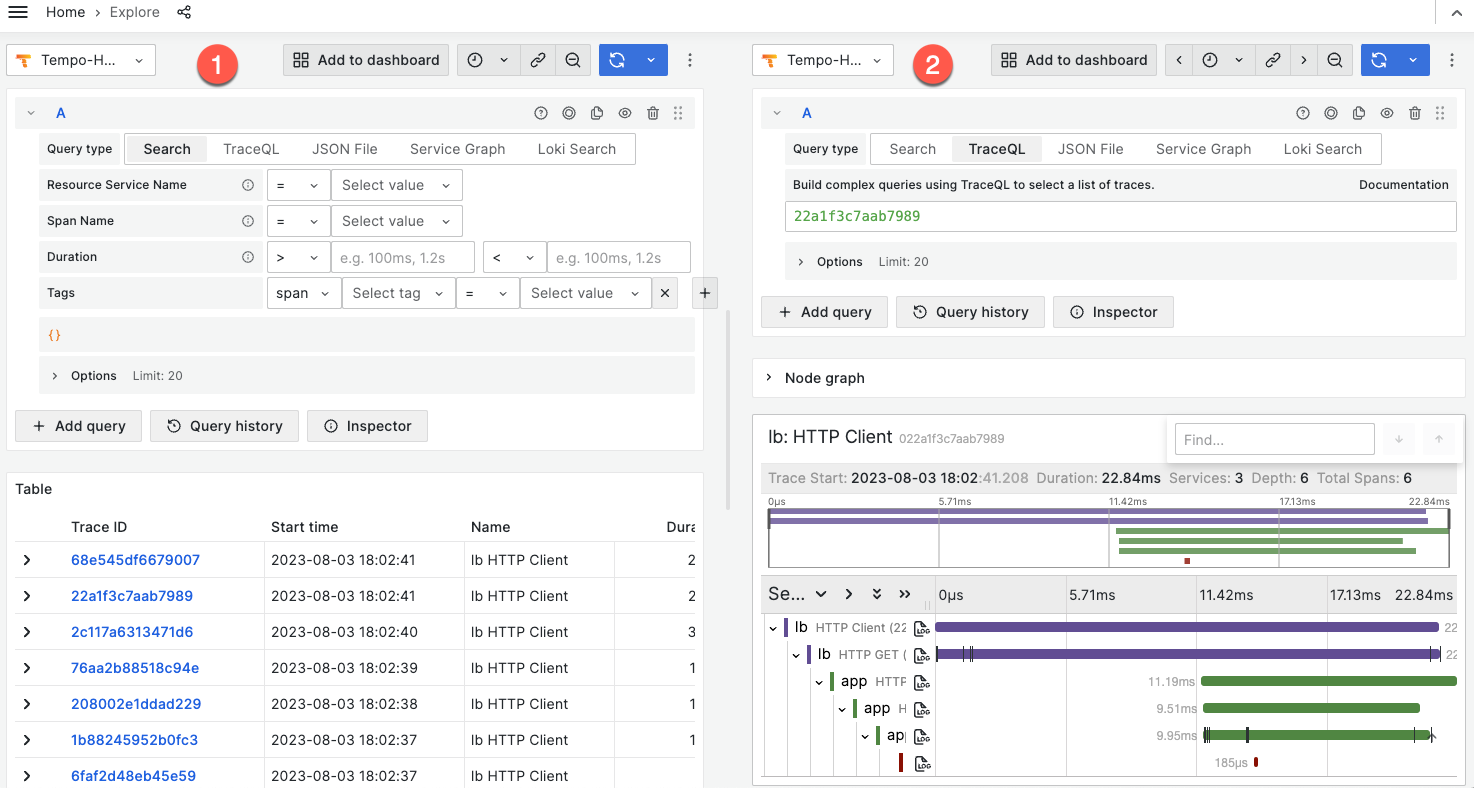Hide response using the eye icon in pane 2

tap(1387, 113)
